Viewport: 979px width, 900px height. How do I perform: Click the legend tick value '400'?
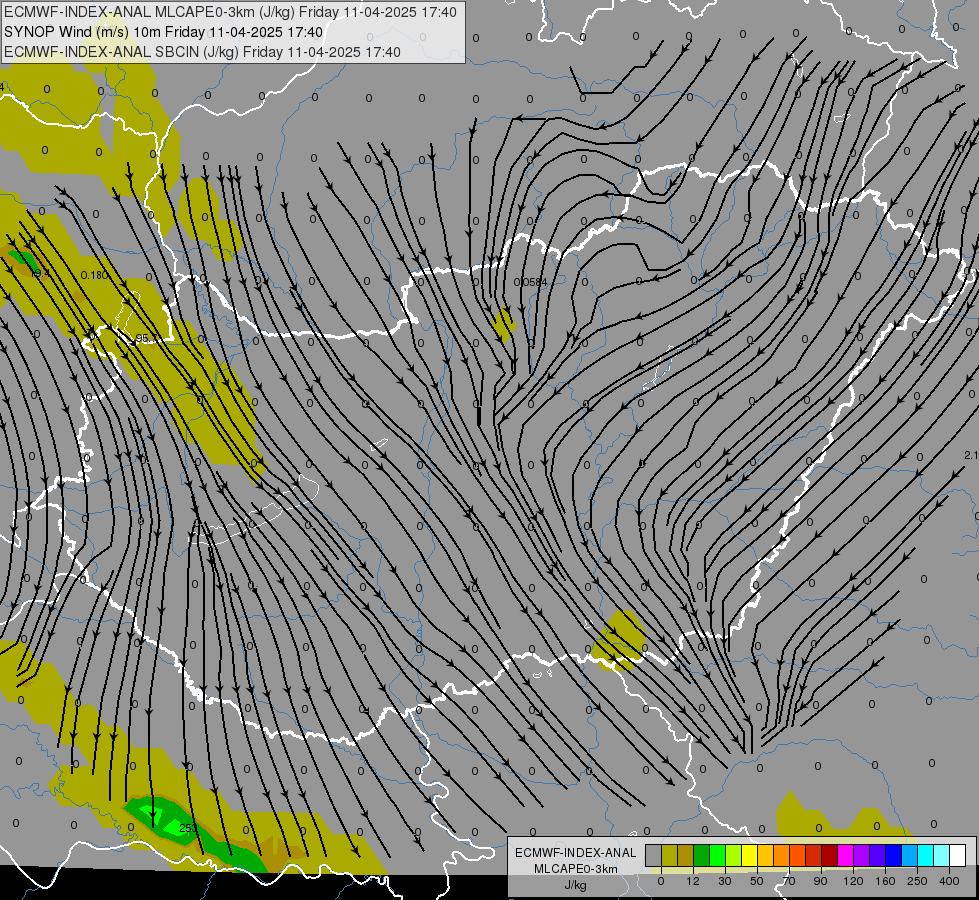click(x=949, y=881)
